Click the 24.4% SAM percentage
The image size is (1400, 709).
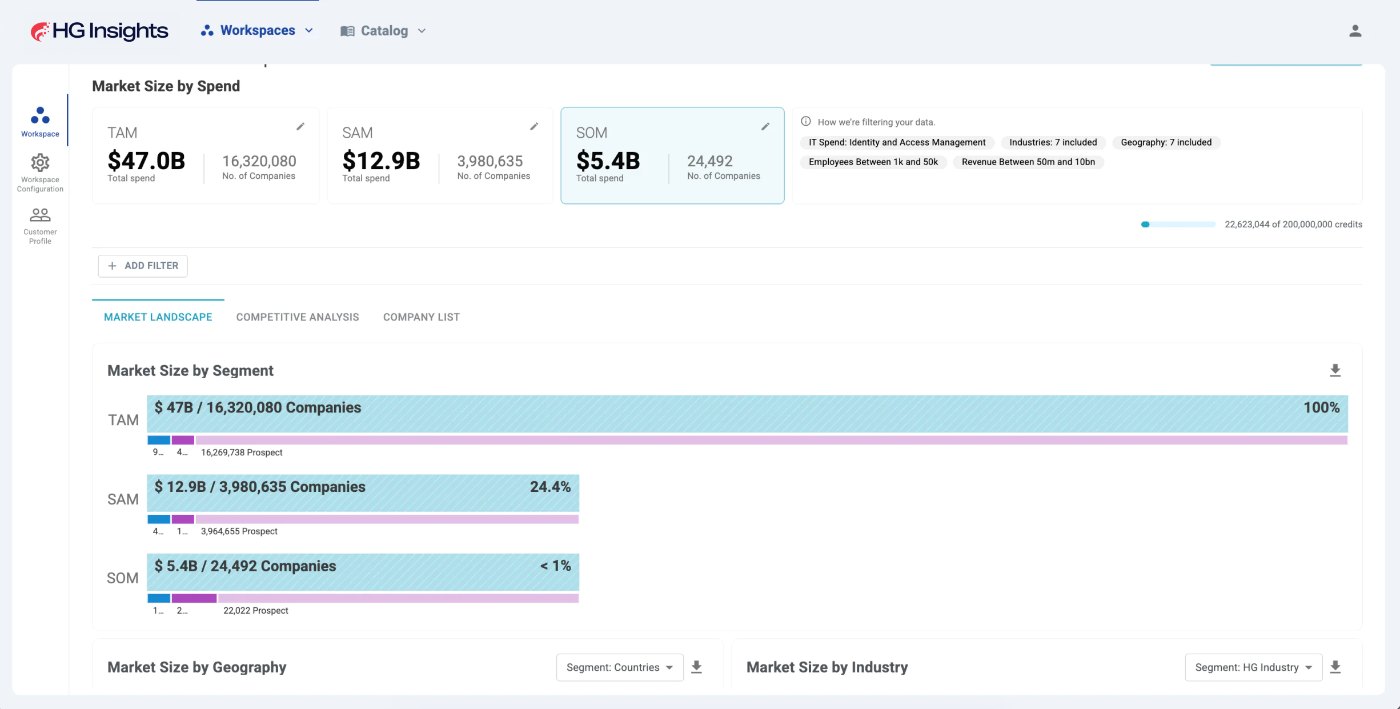click(x=550, y=487)
